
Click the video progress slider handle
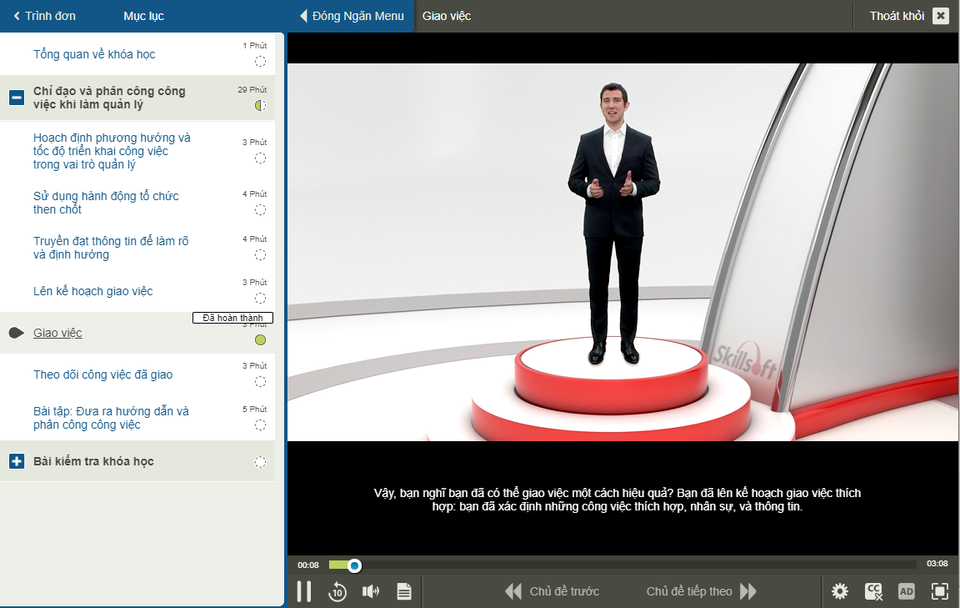click(x=355, y=566)
